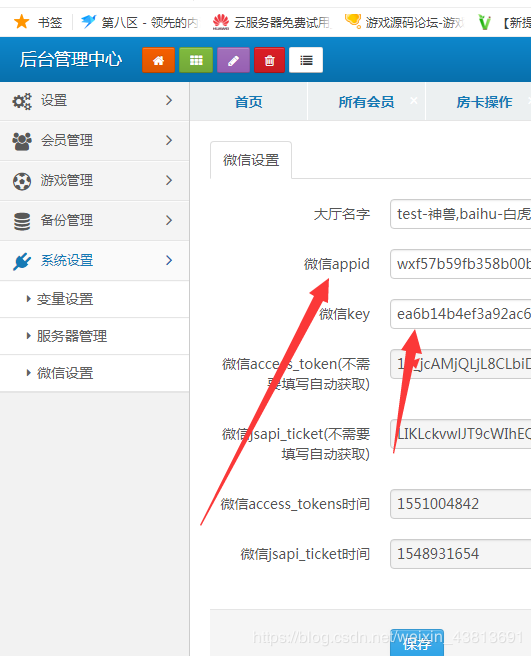Open 变量设置 in the sidebar

coord(65,299)
